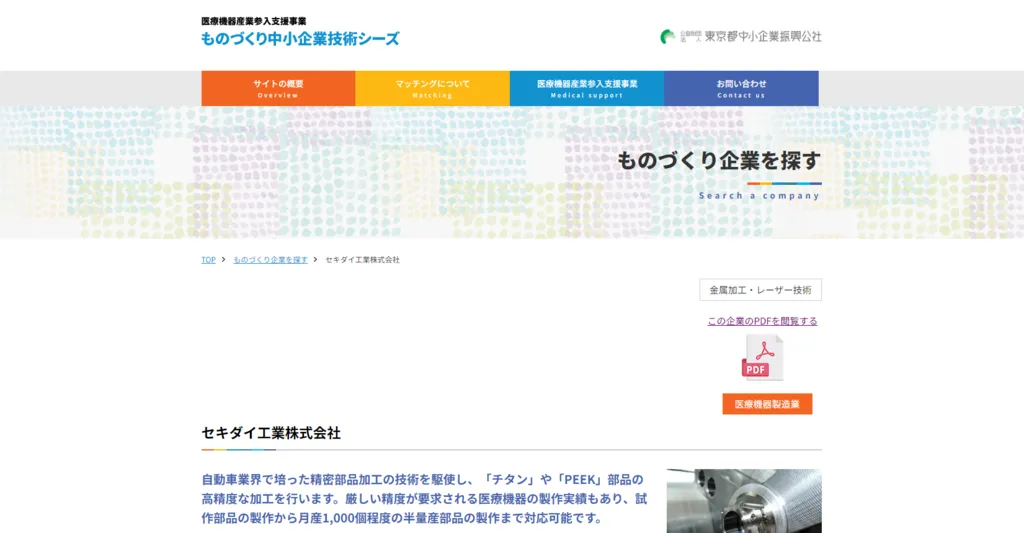This screenshot has height=533, width=1024.
Task: Click the ものづくり企業を探す page heading
Action: coord(719,160)
